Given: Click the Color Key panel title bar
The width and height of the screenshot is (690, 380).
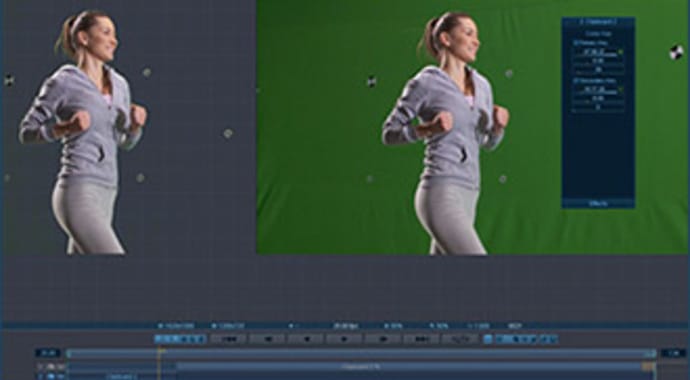Looking at the screenshot, I should [x=598, y=22].
